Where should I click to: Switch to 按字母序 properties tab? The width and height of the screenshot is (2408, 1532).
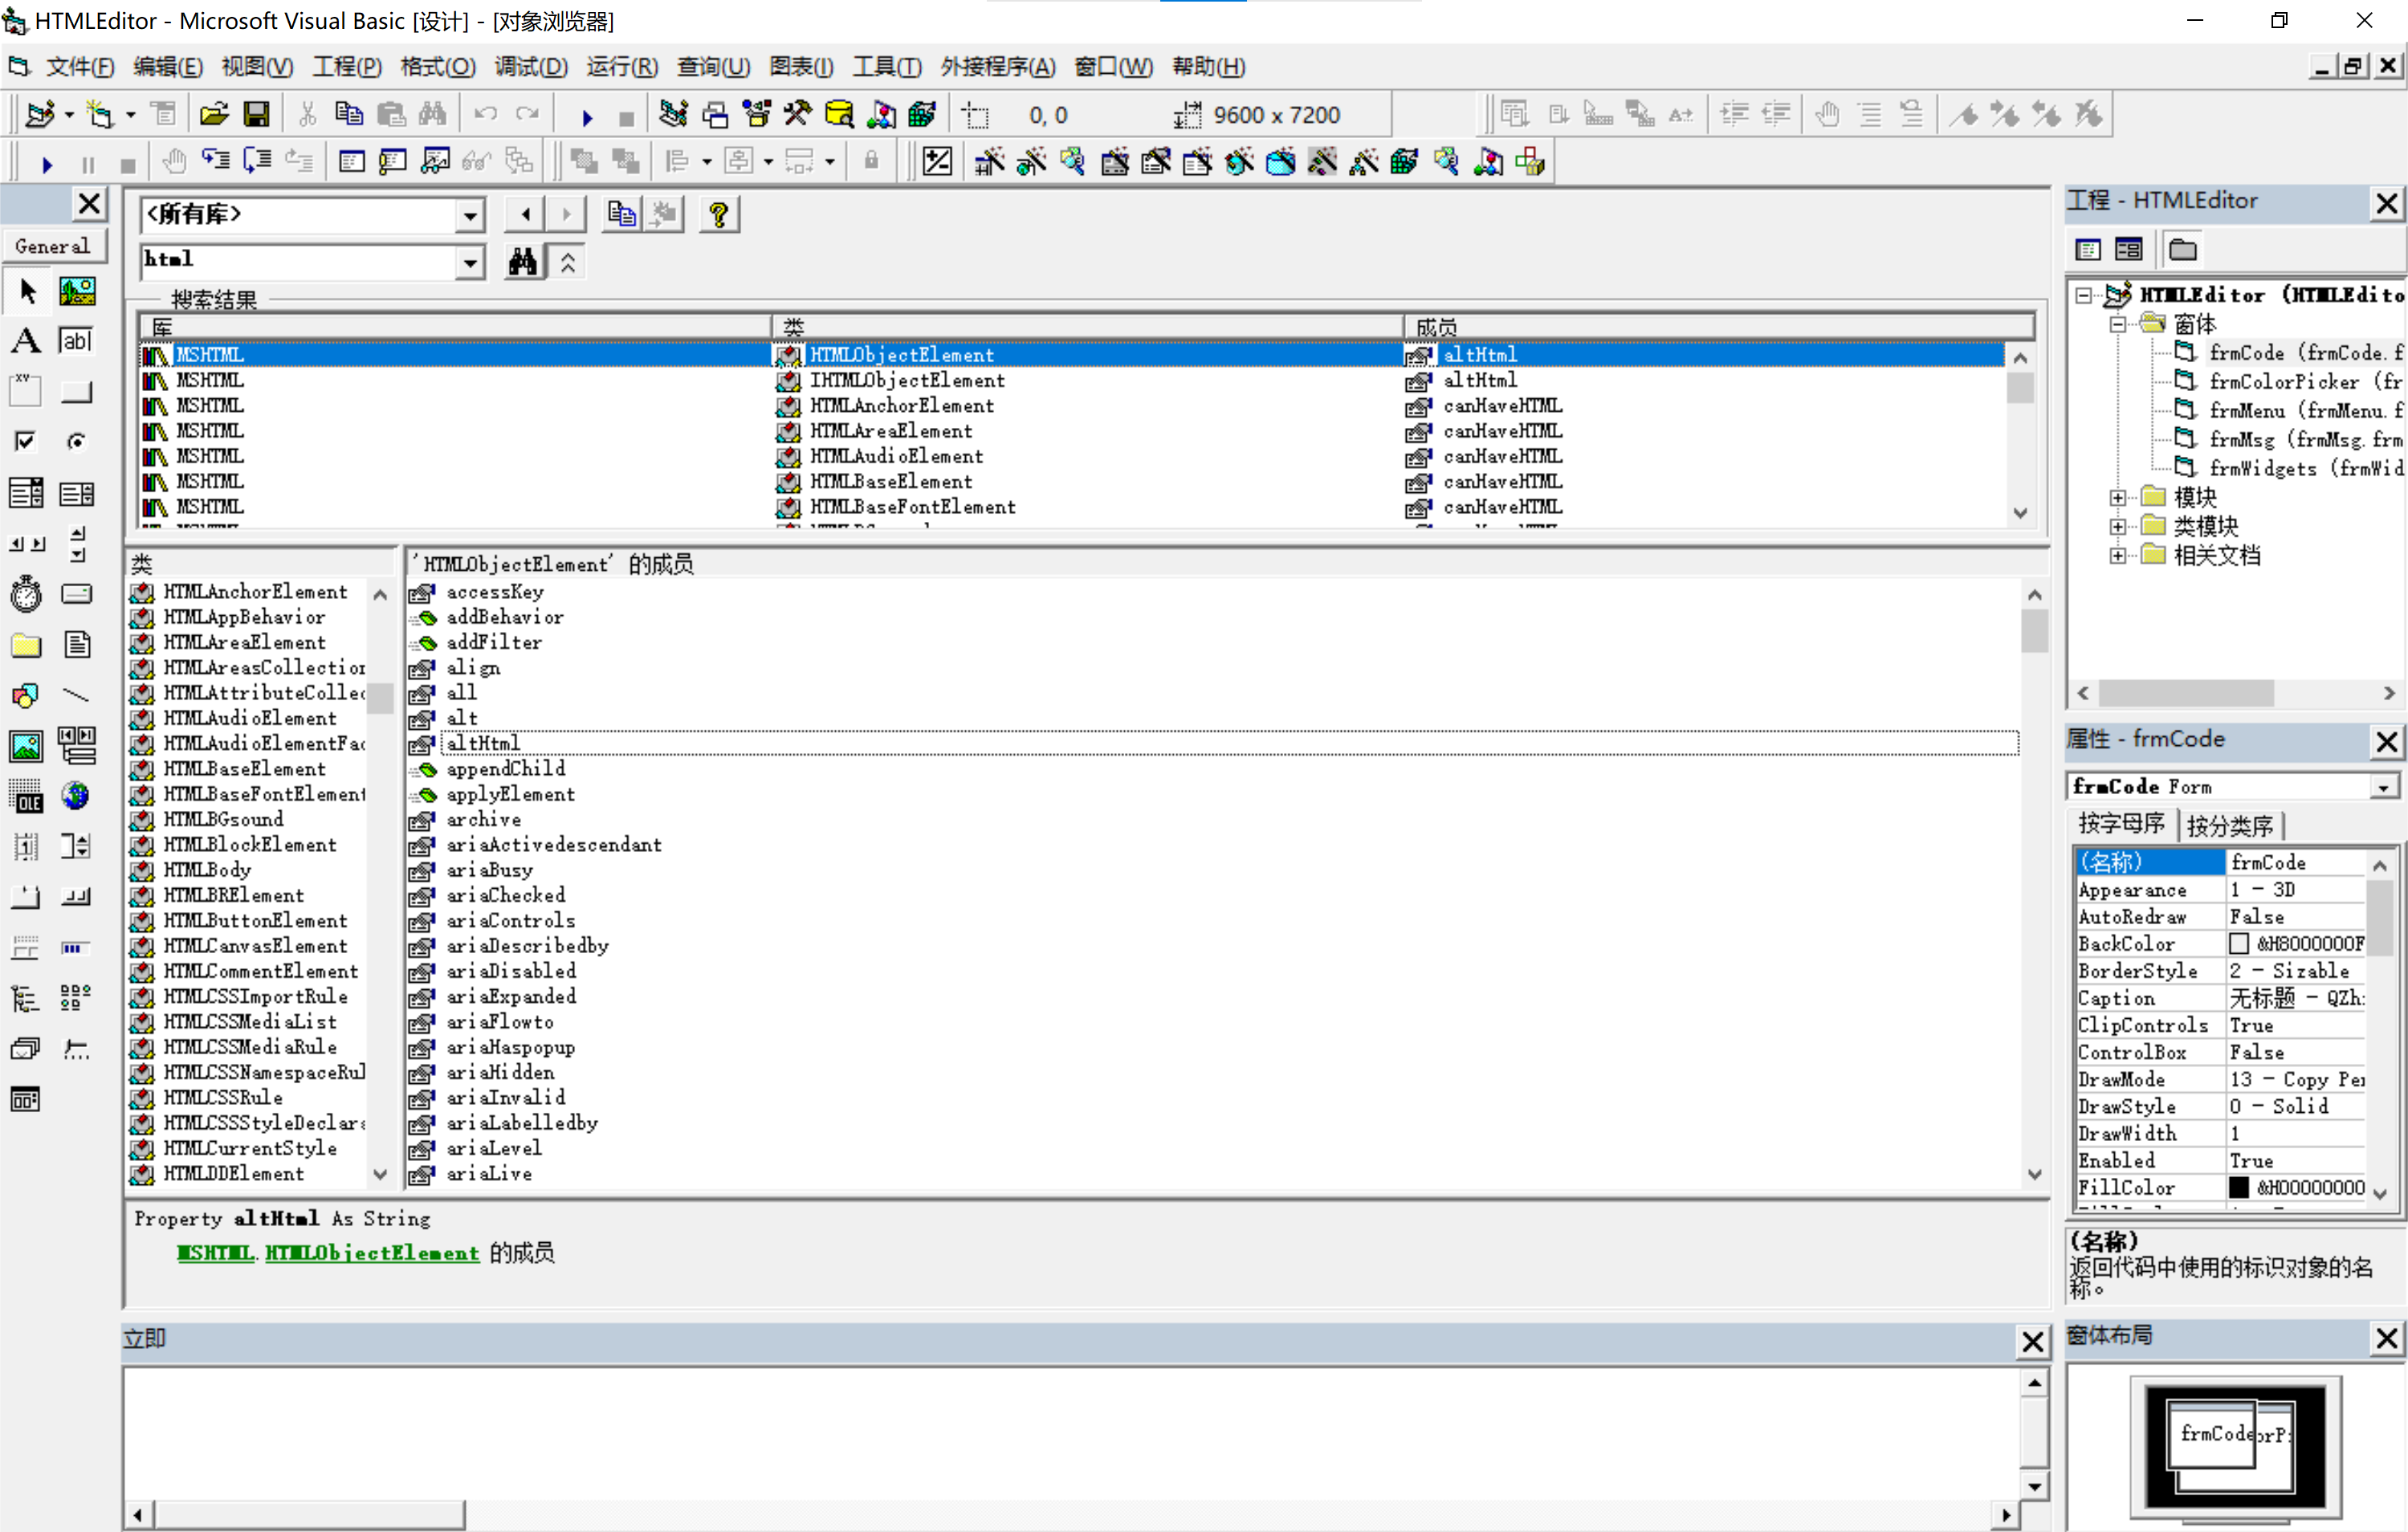pos(2121,823)
